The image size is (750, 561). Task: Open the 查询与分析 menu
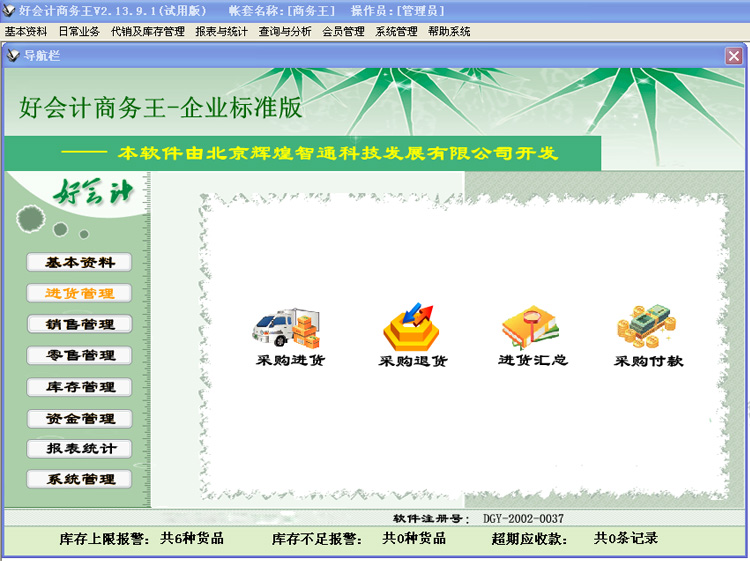[x=285, y=32]
